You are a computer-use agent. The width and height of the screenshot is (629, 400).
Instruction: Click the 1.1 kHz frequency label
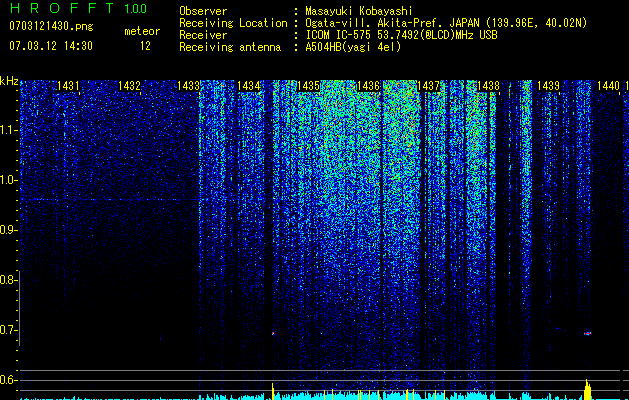tap(9, 130)
